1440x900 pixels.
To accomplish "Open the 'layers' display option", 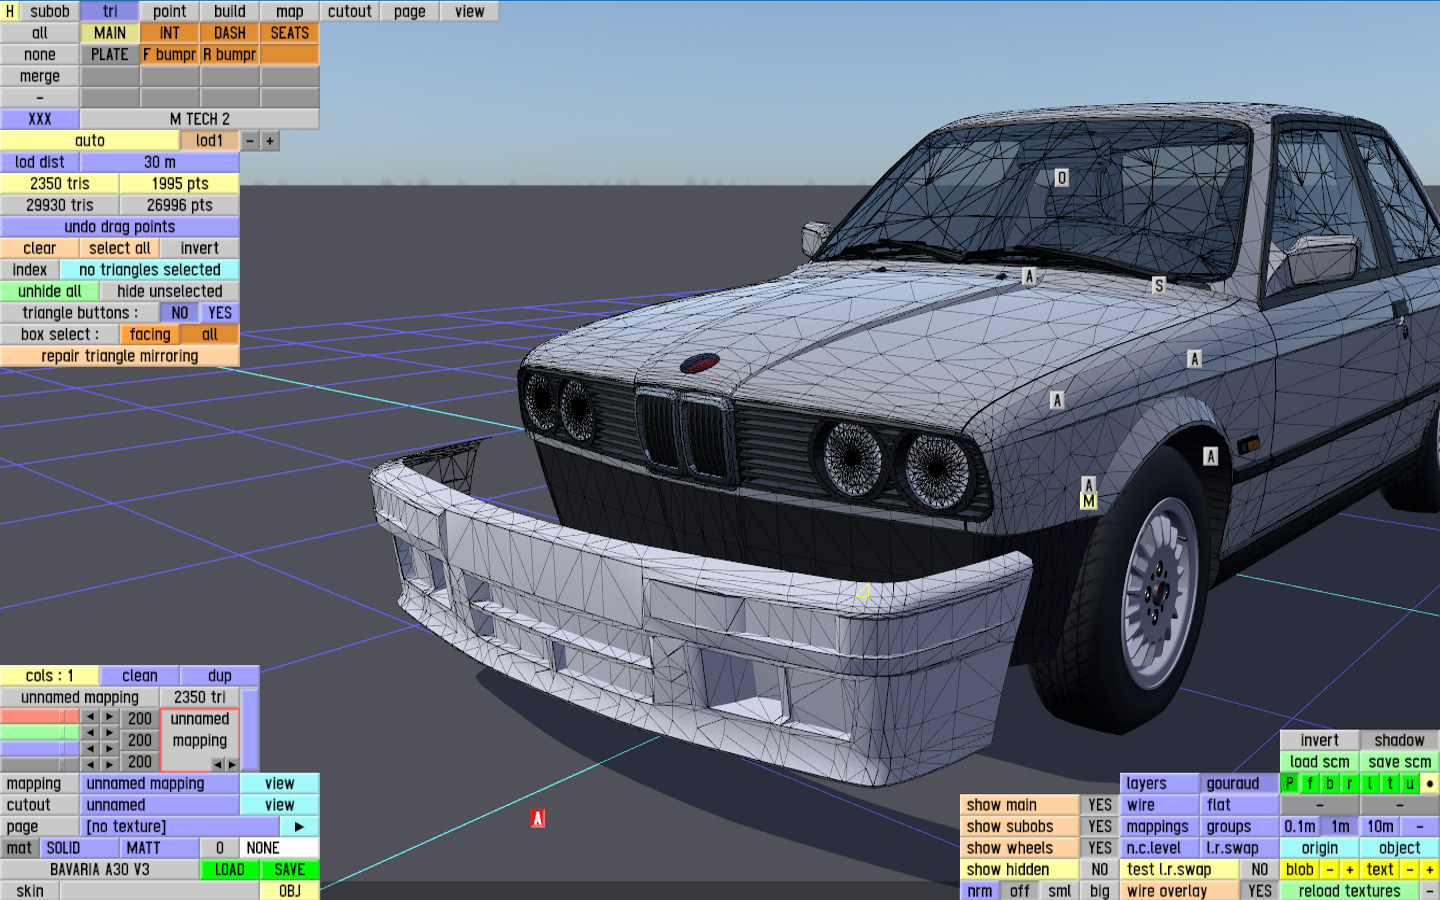I will pyautogui.click(x=1160, y=784).
